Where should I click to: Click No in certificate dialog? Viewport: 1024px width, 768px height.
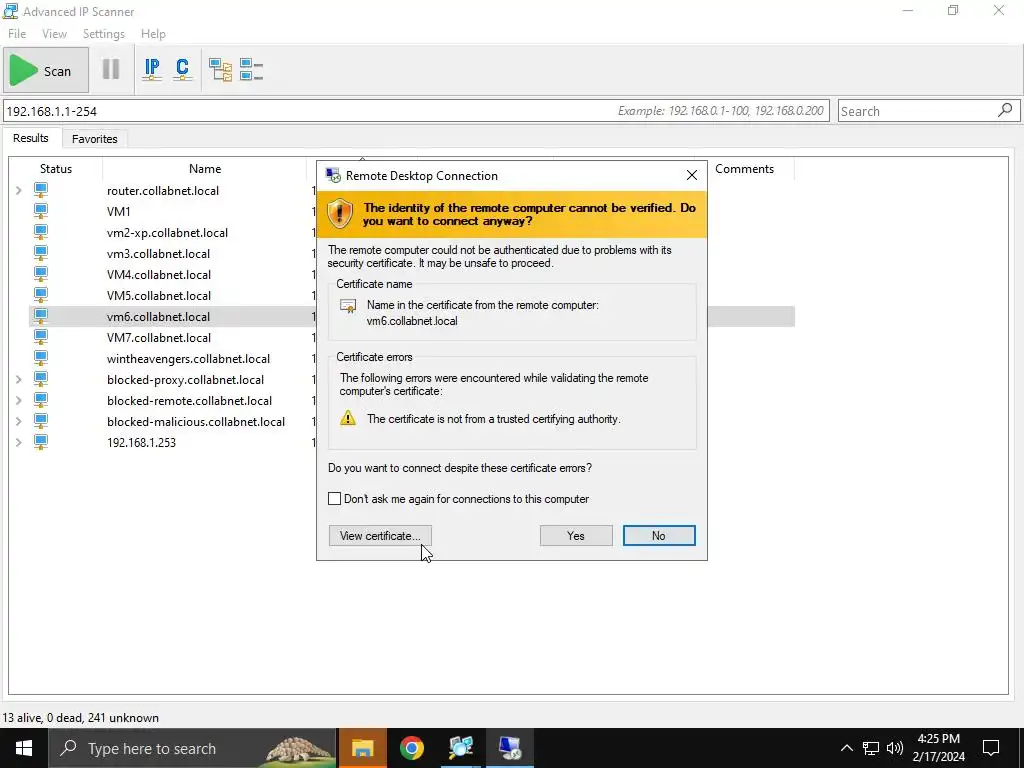tap(659, 536)
